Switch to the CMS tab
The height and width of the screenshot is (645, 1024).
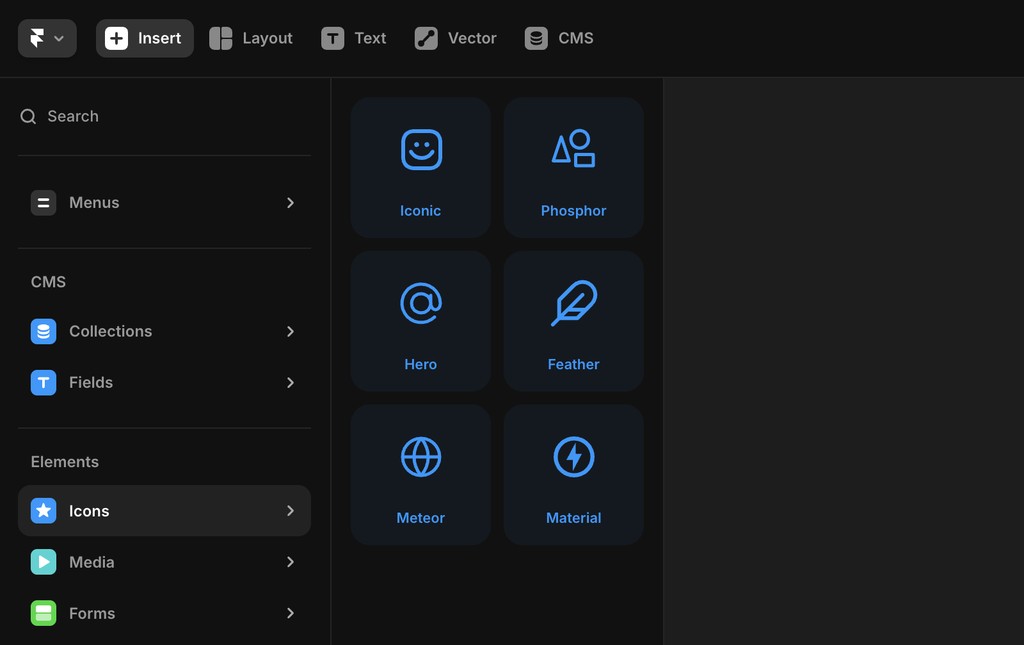coord(559,37)
